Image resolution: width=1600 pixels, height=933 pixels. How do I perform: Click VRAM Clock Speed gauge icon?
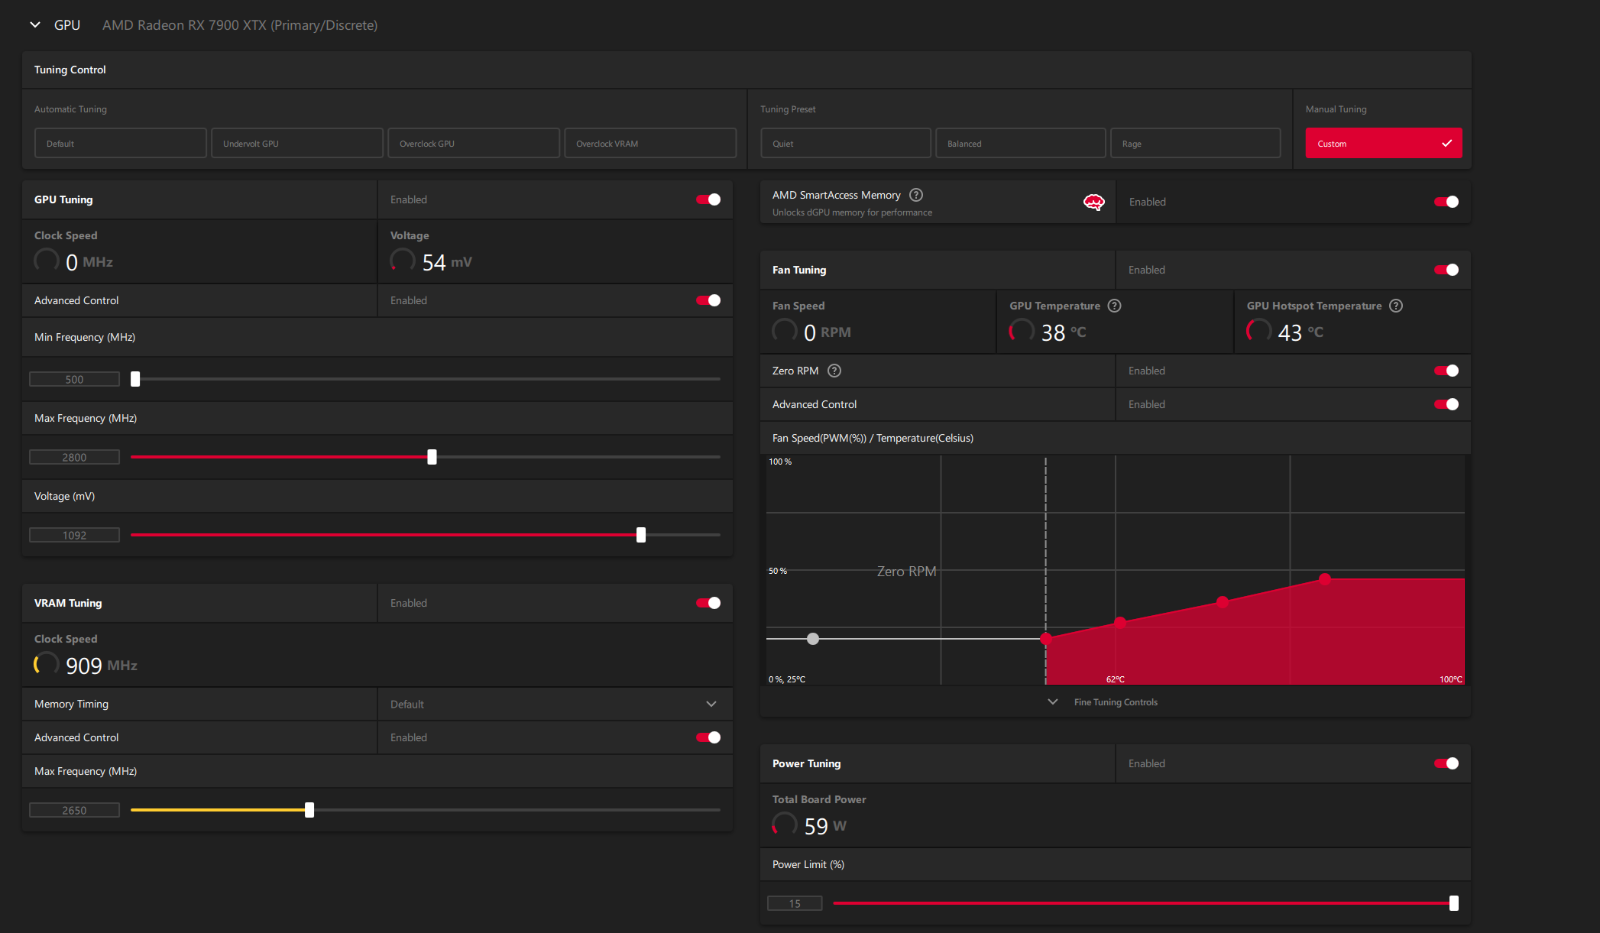[x=46, y=664]
